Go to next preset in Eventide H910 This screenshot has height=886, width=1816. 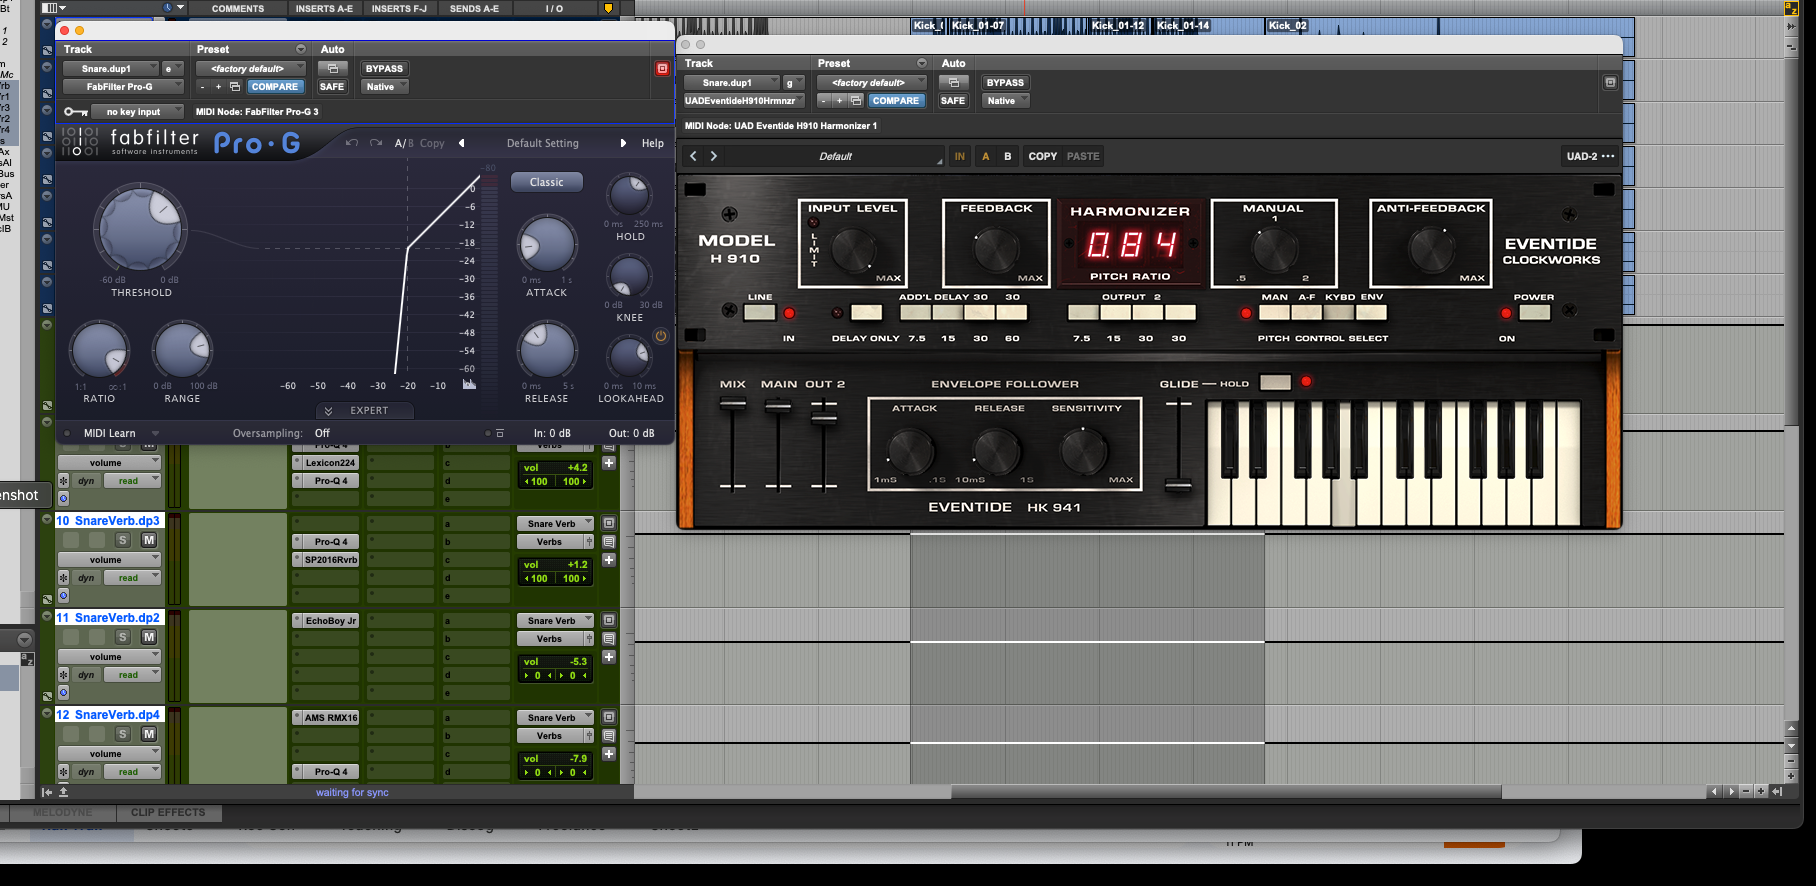(x=713, y=156)
